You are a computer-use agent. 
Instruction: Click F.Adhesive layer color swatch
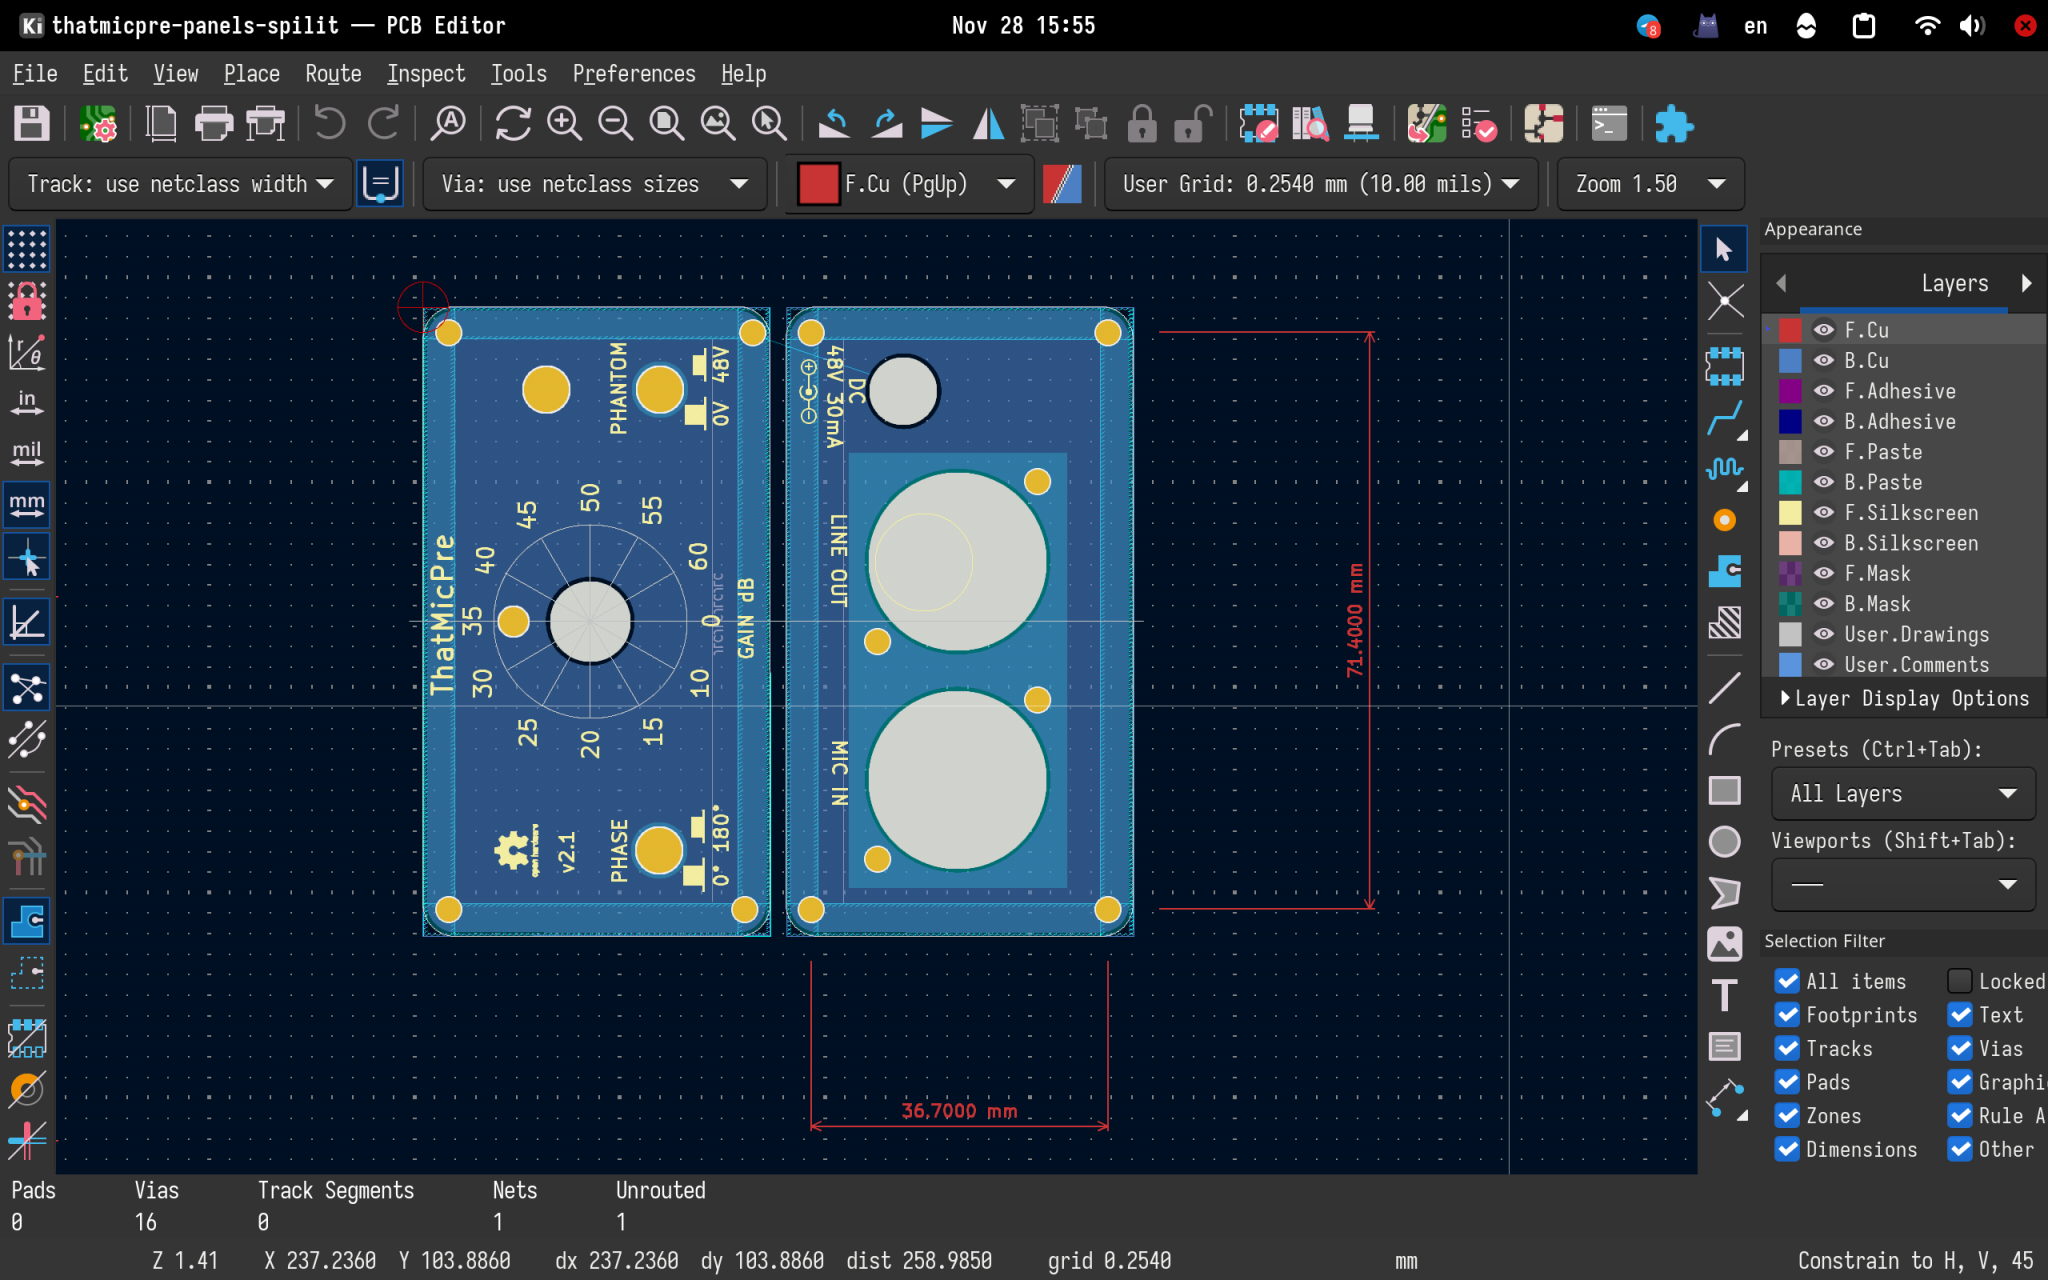pyautogui.click(x=1790, y=391)
